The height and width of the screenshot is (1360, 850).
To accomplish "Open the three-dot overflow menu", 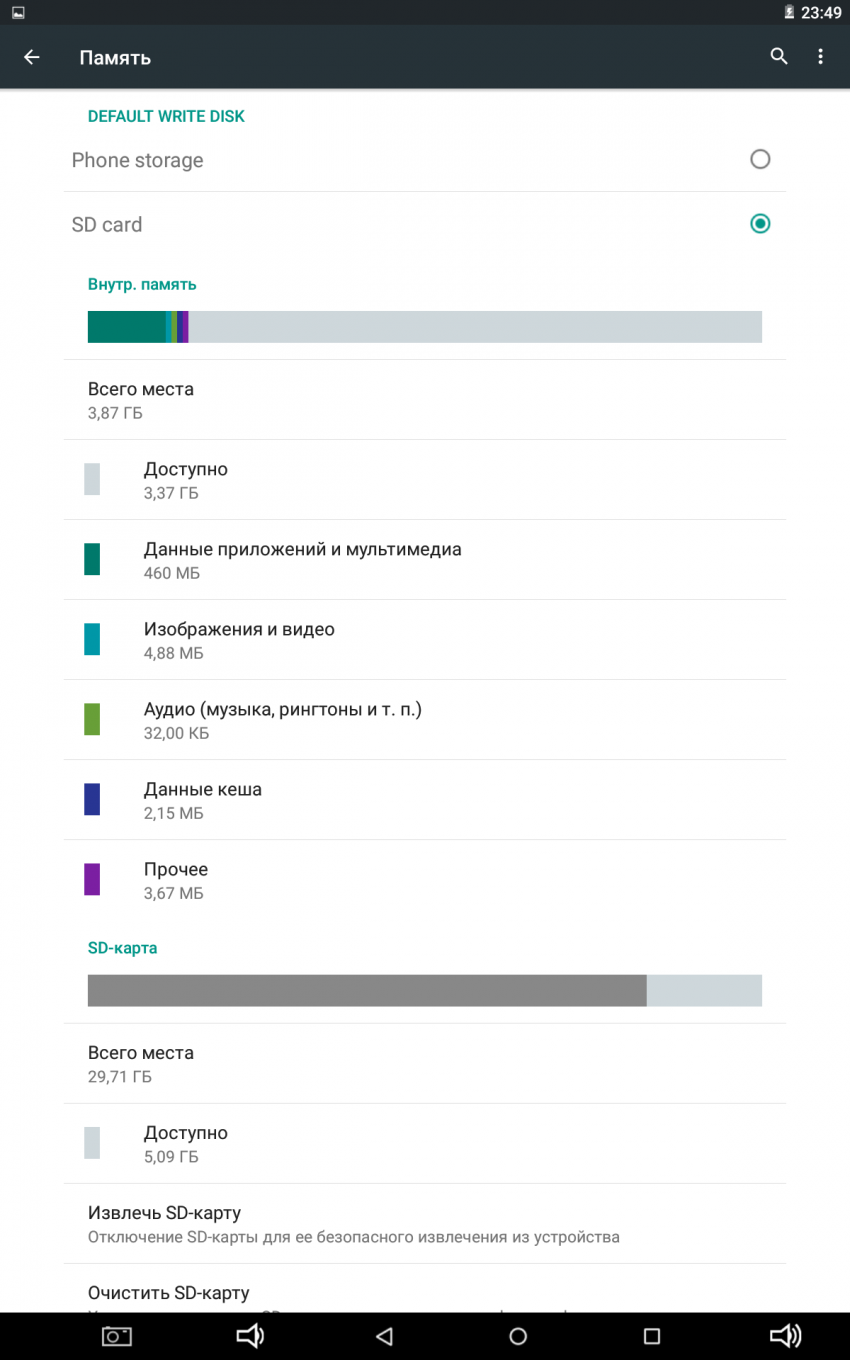I will click(820, 57).
